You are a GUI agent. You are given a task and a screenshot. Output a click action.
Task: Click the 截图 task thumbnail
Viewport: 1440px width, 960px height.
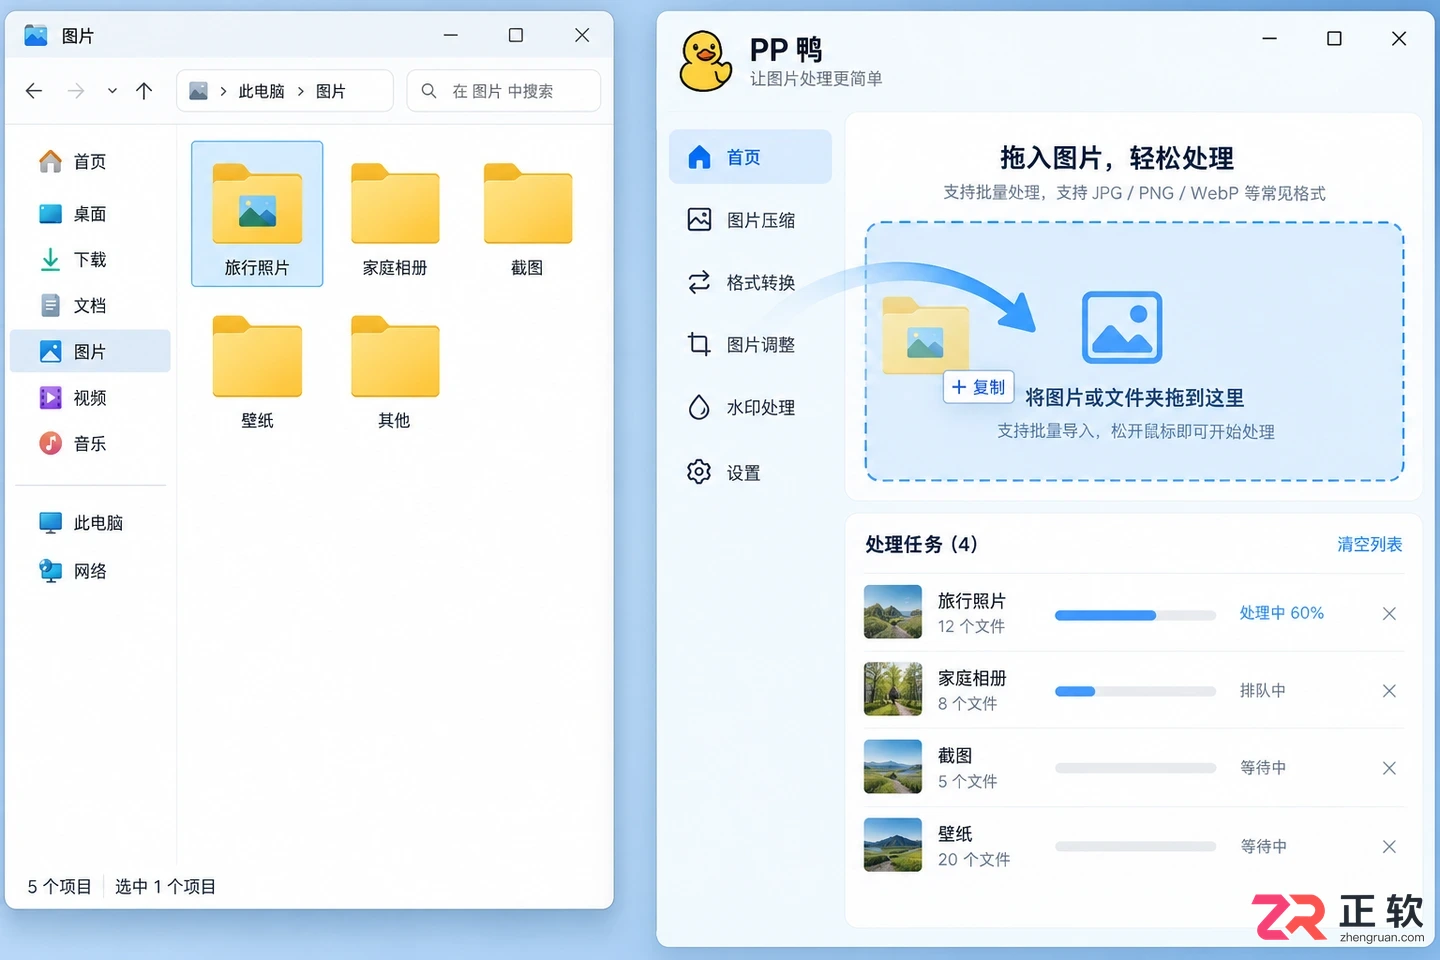(x=893, y=767)
